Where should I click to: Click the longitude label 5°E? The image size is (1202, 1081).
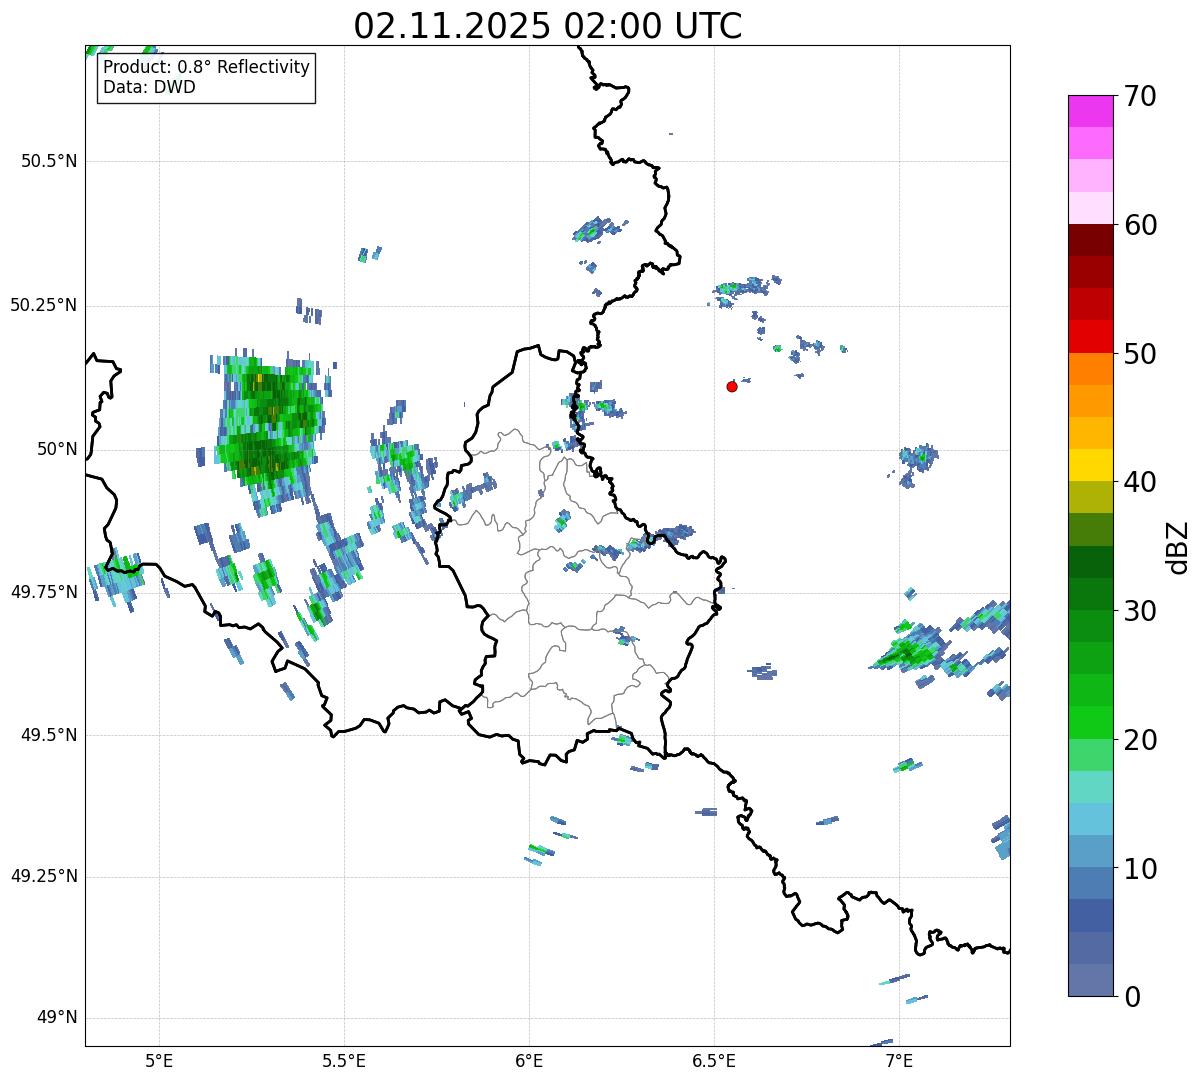pos(159,1060)
